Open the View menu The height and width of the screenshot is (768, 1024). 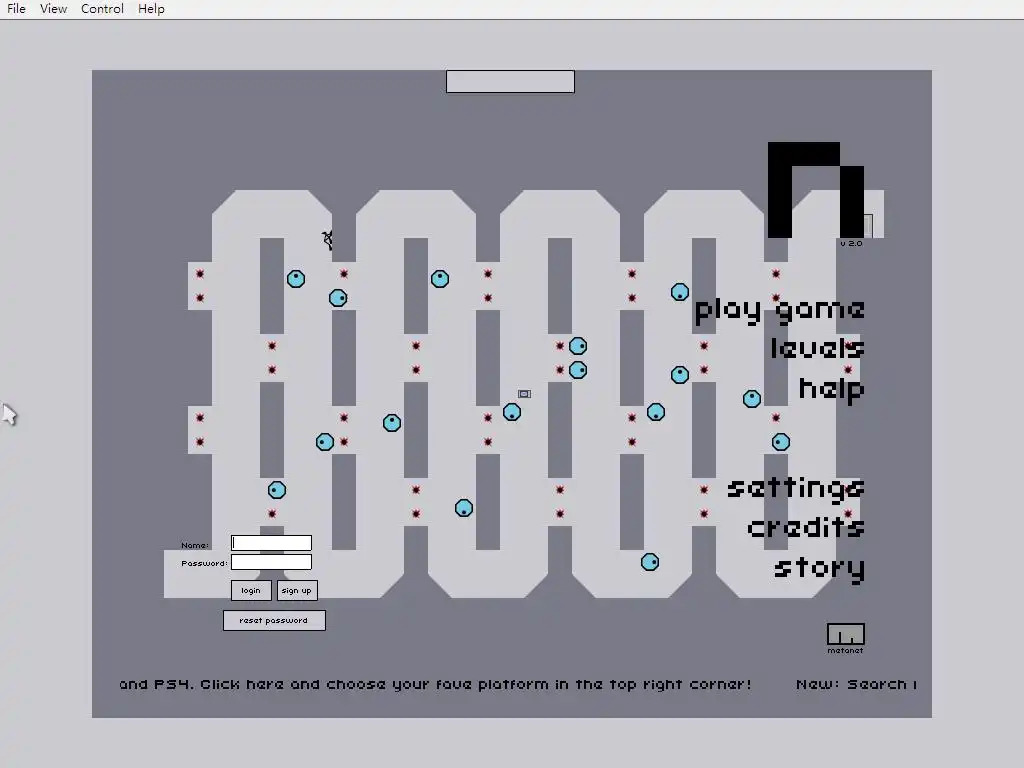point(54,8)
